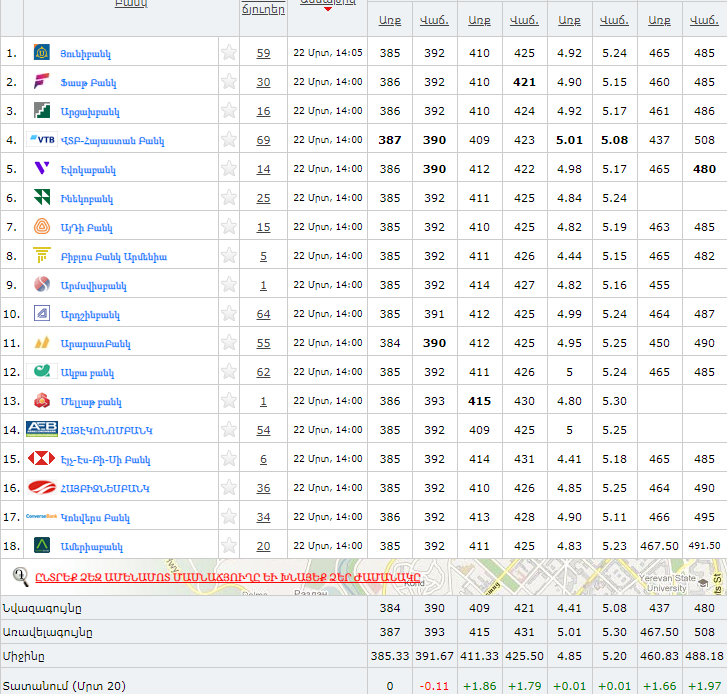Screen dimensions: 727x694
Task: Click the AEB Armeconombank logo in row 14
Action: [42, 429]
